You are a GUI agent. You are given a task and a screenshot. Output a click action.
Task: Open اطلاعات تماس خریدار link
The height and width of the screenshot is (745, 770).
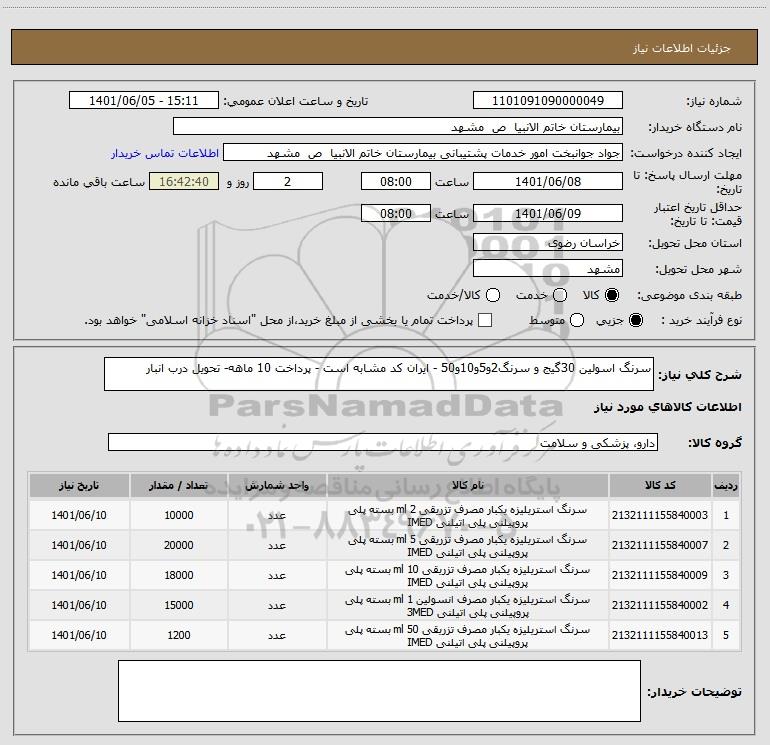[x=165, y=153]
